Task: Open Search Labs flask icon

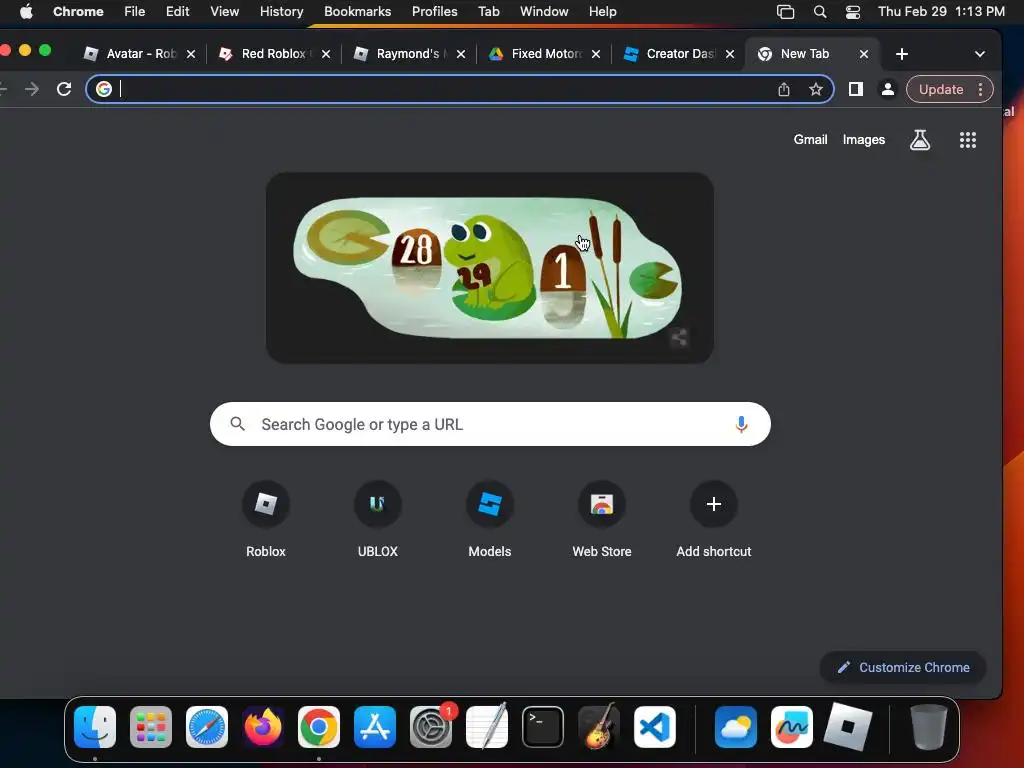Action: [920, 140]
